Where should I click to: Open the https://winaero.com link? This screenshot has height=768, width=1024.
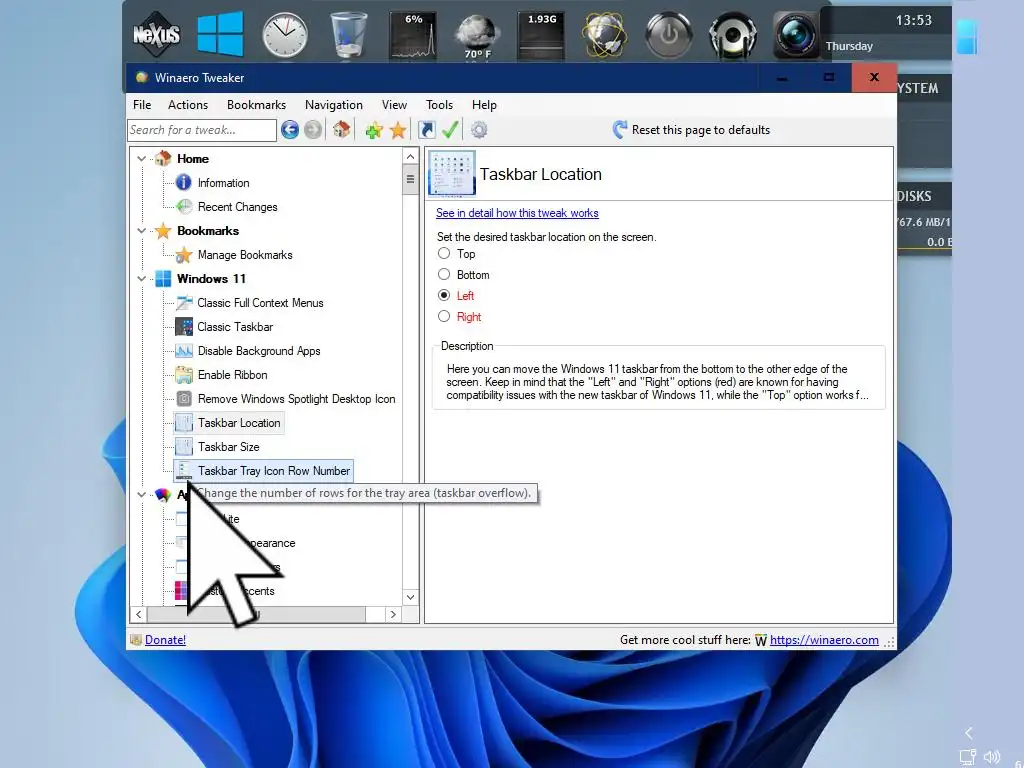click(x=824, y=640)
